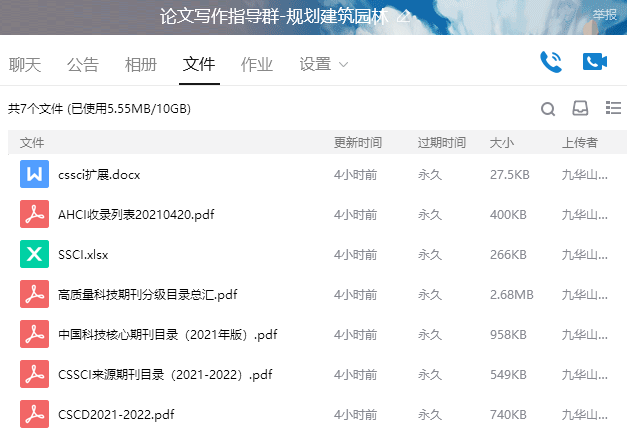
Task: Go to the 相册 tab
Action: (141, 65)
